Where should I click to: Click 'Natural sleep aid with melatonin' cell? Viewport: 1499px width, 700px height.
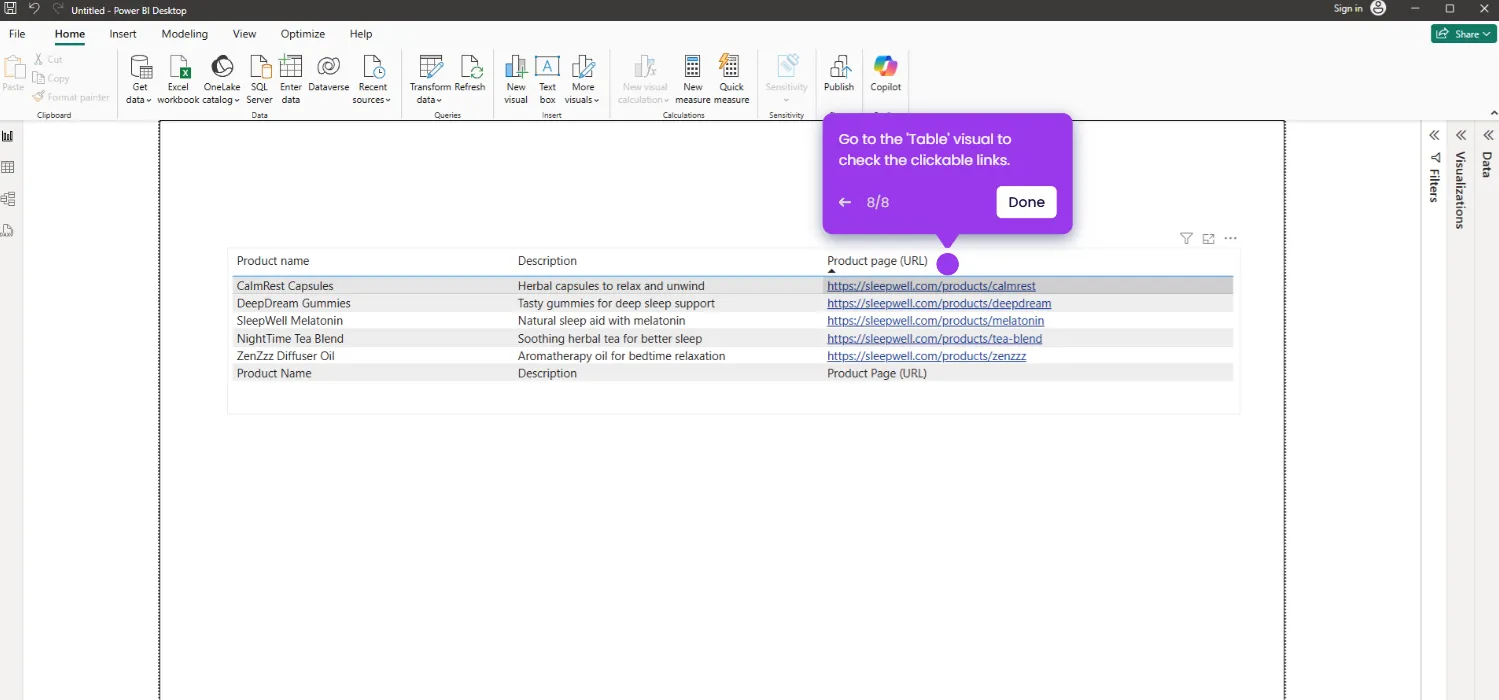[601, 321]
